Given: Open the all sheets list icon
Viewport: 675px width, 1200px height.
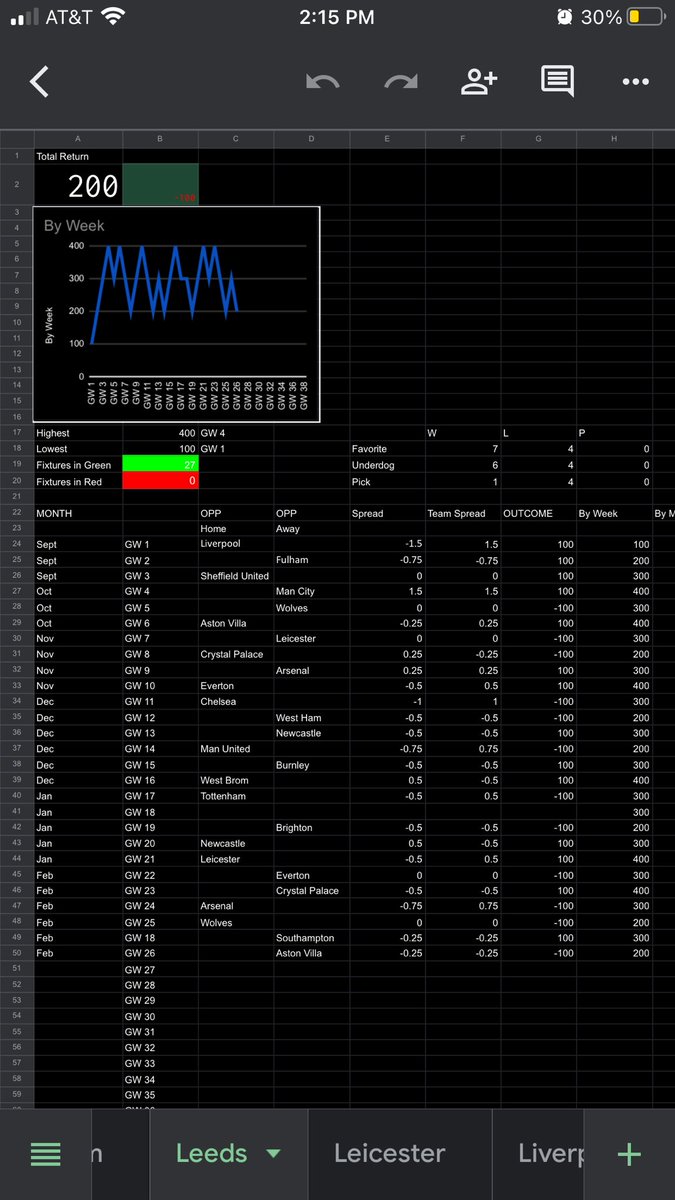Looking at the screenshot, I should pos(45,1154).
